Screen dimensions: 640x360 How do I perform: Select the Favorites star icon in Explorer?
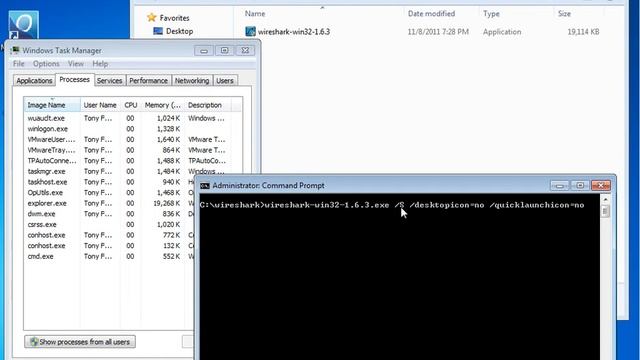152,18
